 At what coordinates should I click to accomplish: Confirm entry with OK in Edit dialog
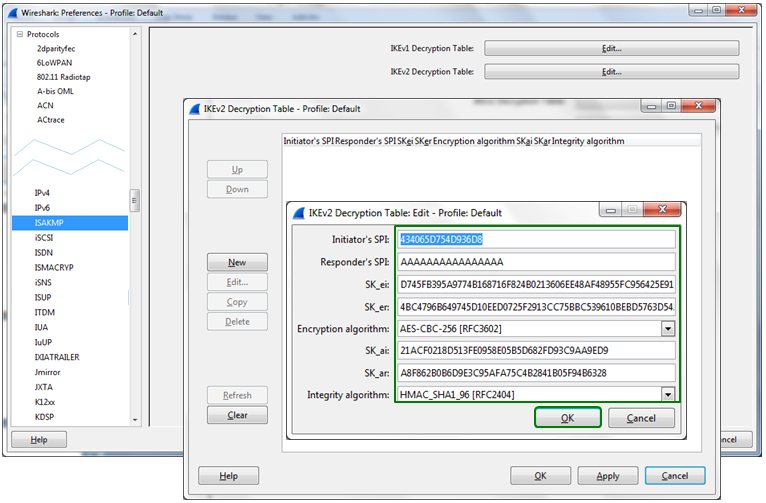tap(568, 418)
